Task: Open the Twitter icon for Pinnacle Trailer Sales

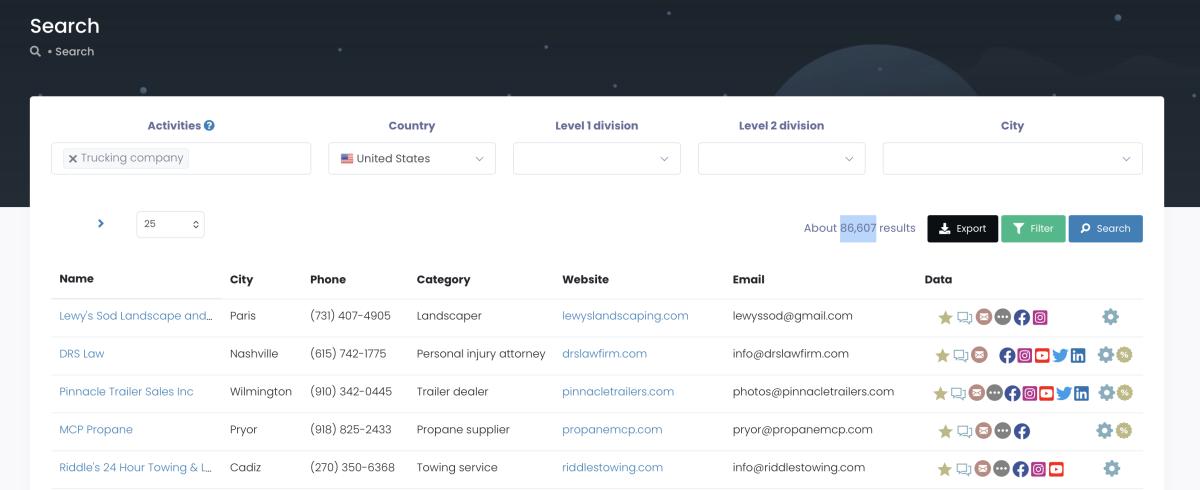Action: pyautogui.click(x=1062, y=393)
